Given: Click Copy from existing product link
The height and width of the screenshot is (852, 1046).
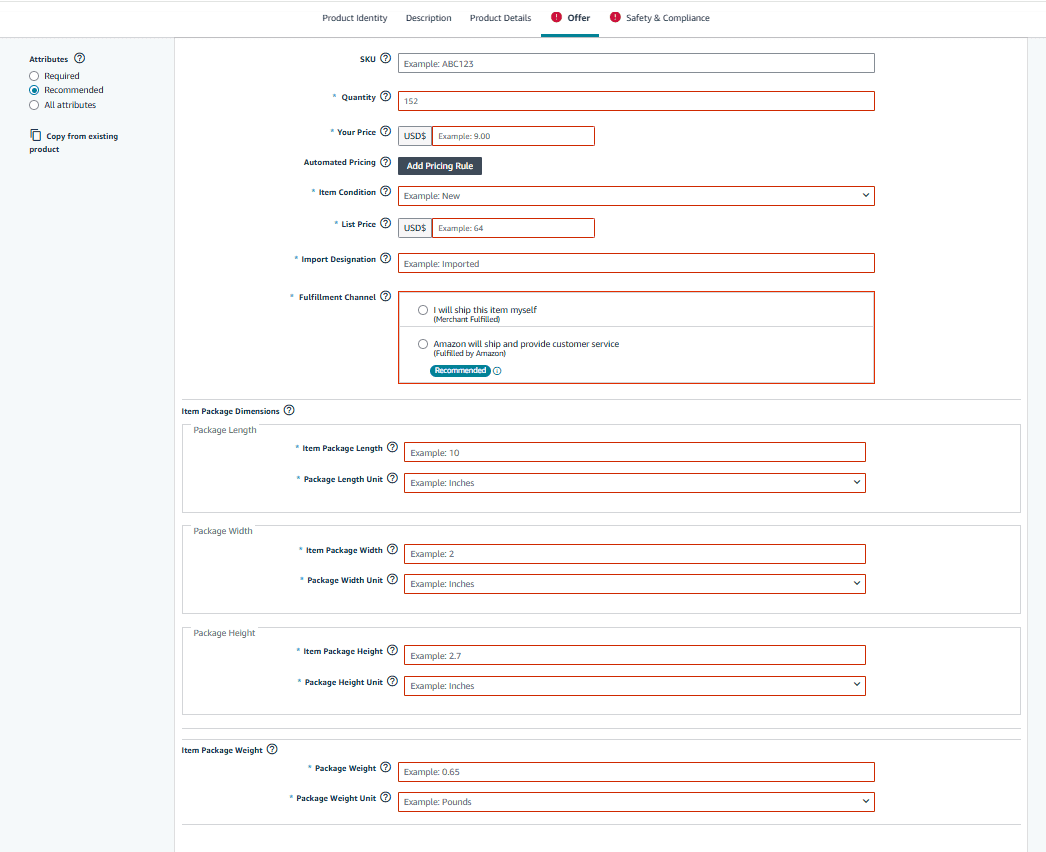Looking at the screenshot, I should tap(73, 142).
